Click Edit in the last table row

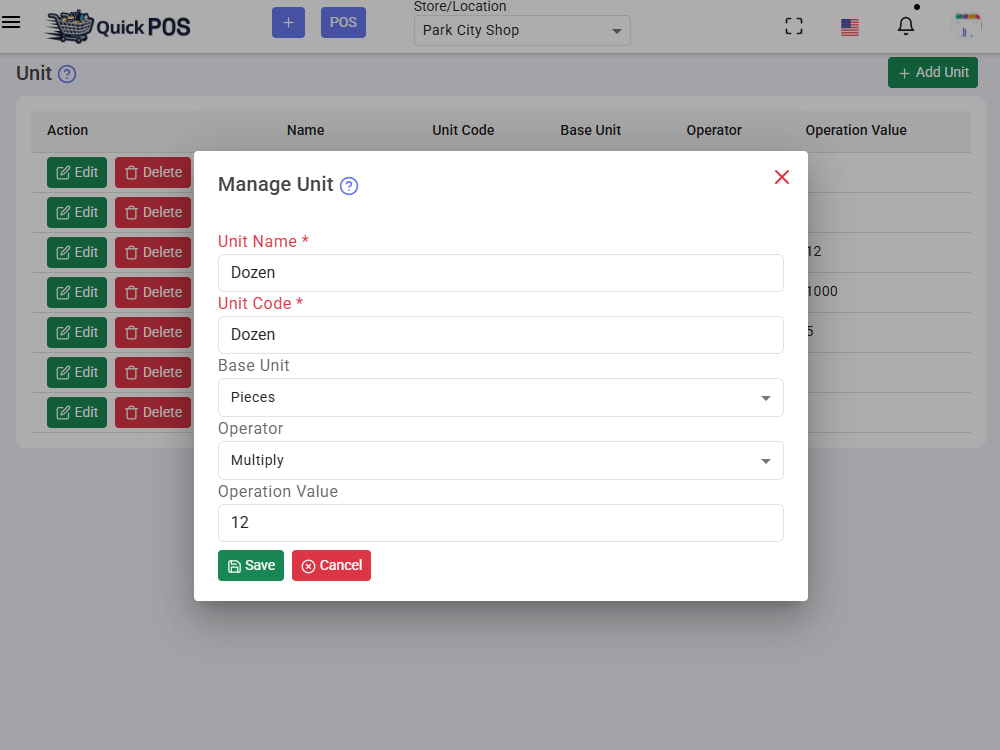(x=77, y=413)
